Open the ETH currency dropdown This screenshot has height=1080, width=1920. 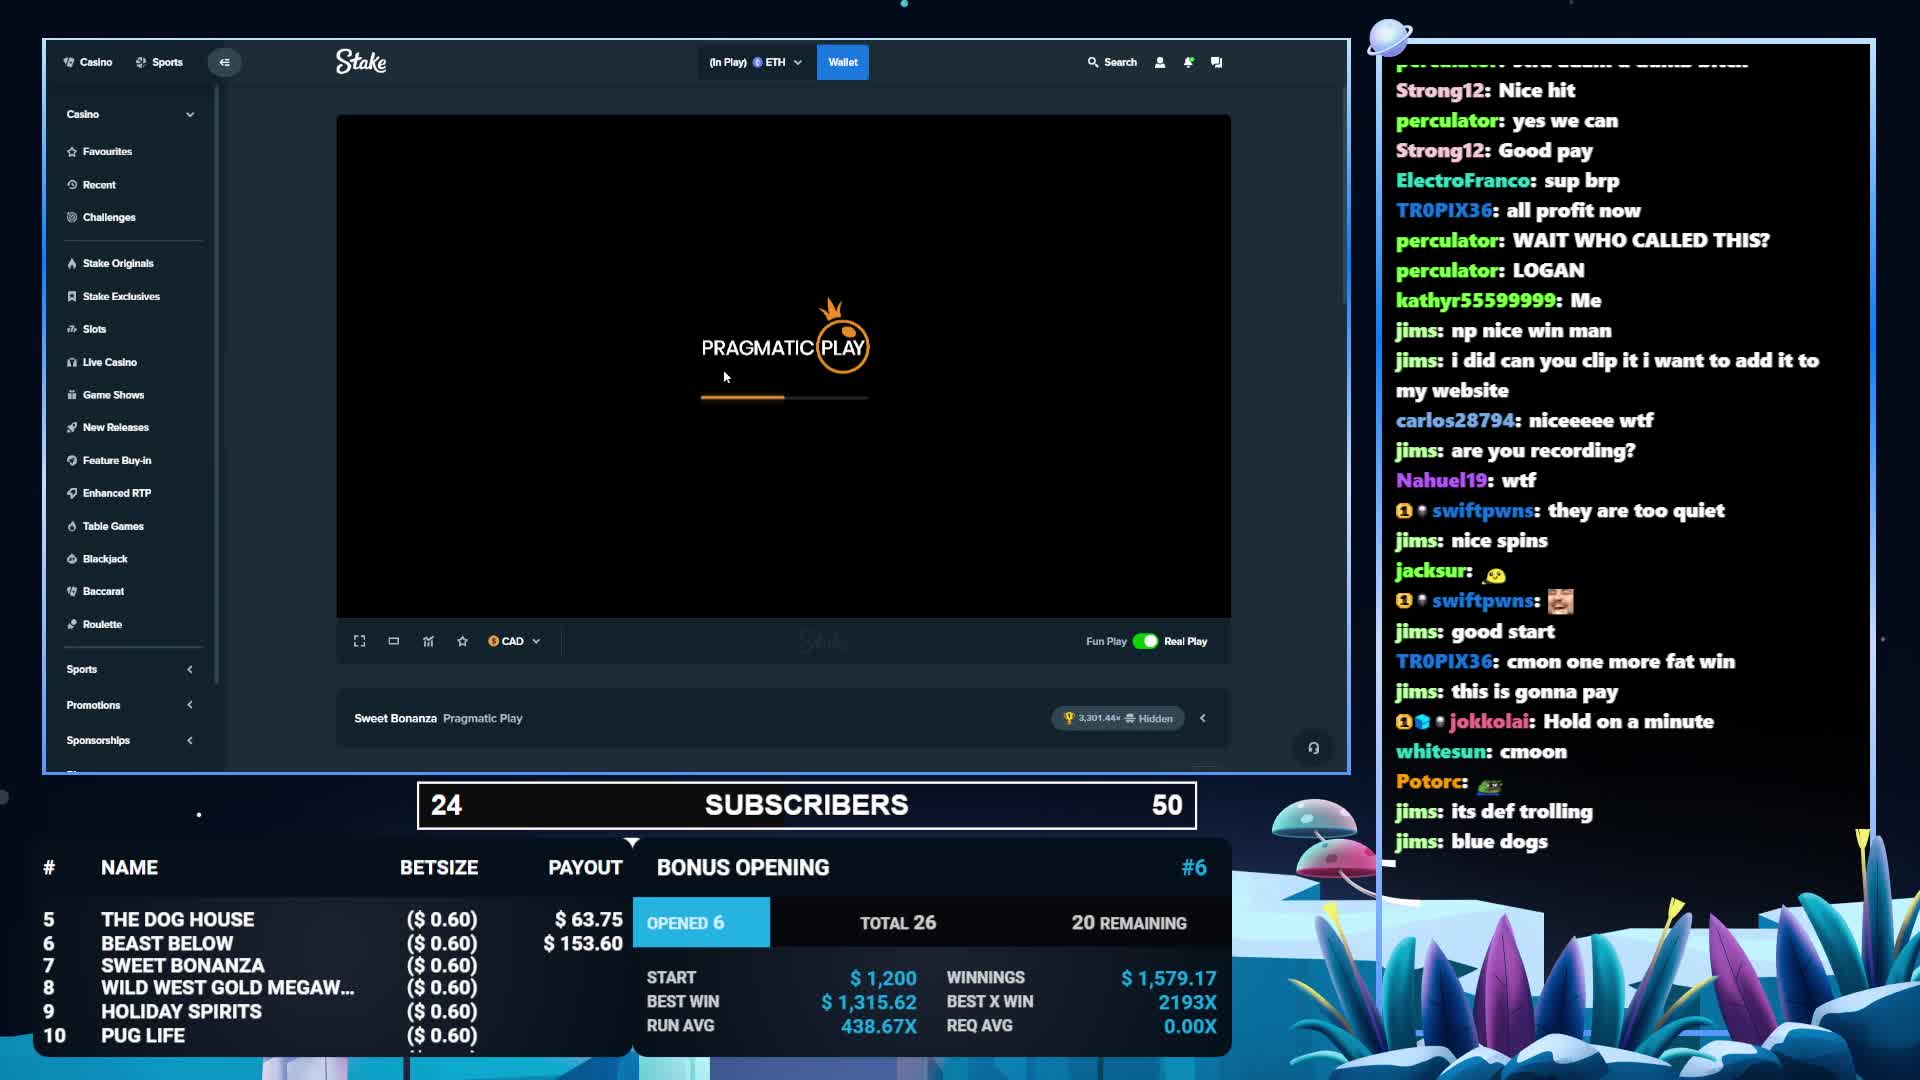pyautogui.click(x=755, y=62)
